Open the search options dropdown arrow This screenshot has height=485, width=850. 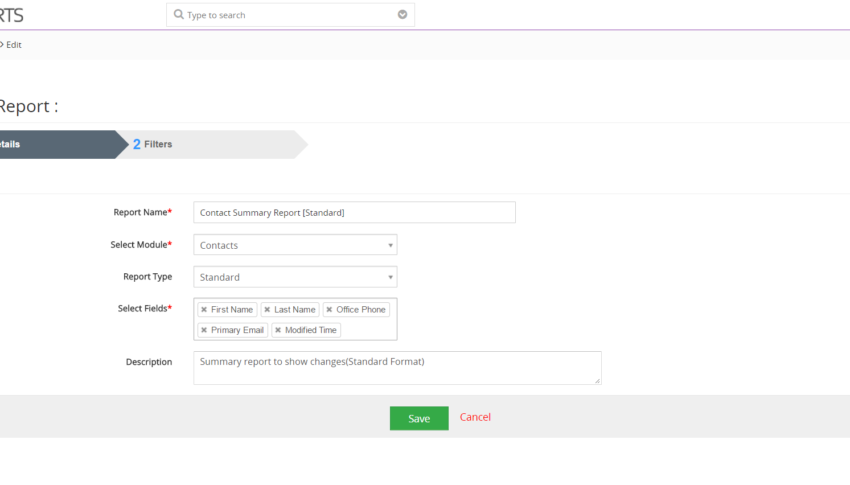(402, 15)
